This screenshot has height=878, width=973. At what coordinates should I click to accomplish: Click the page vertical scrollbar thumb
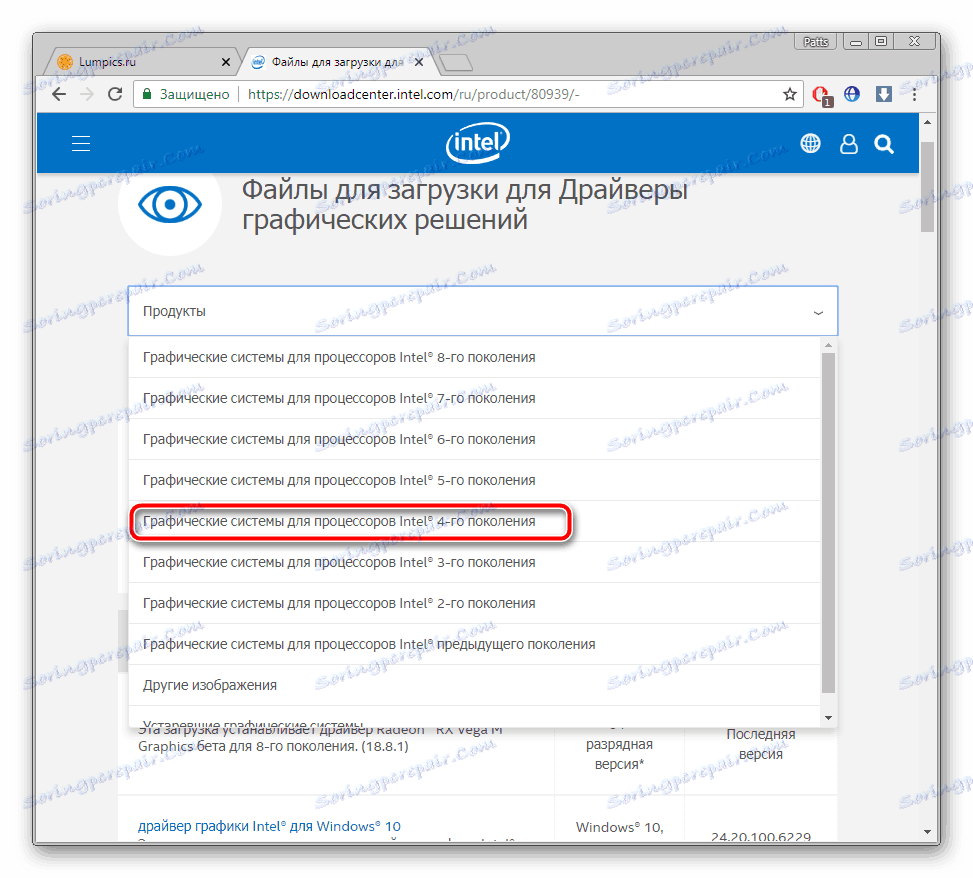[927, 187]
